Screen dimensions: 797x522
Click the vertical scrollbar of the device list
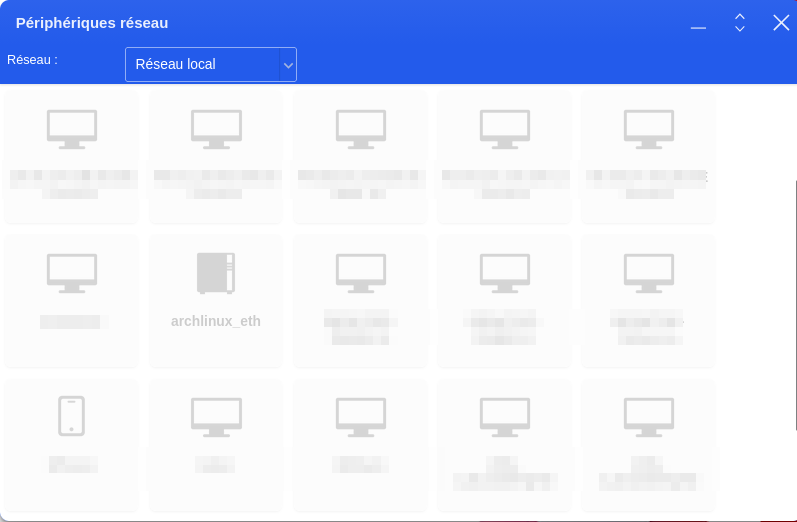coord(795,300)
